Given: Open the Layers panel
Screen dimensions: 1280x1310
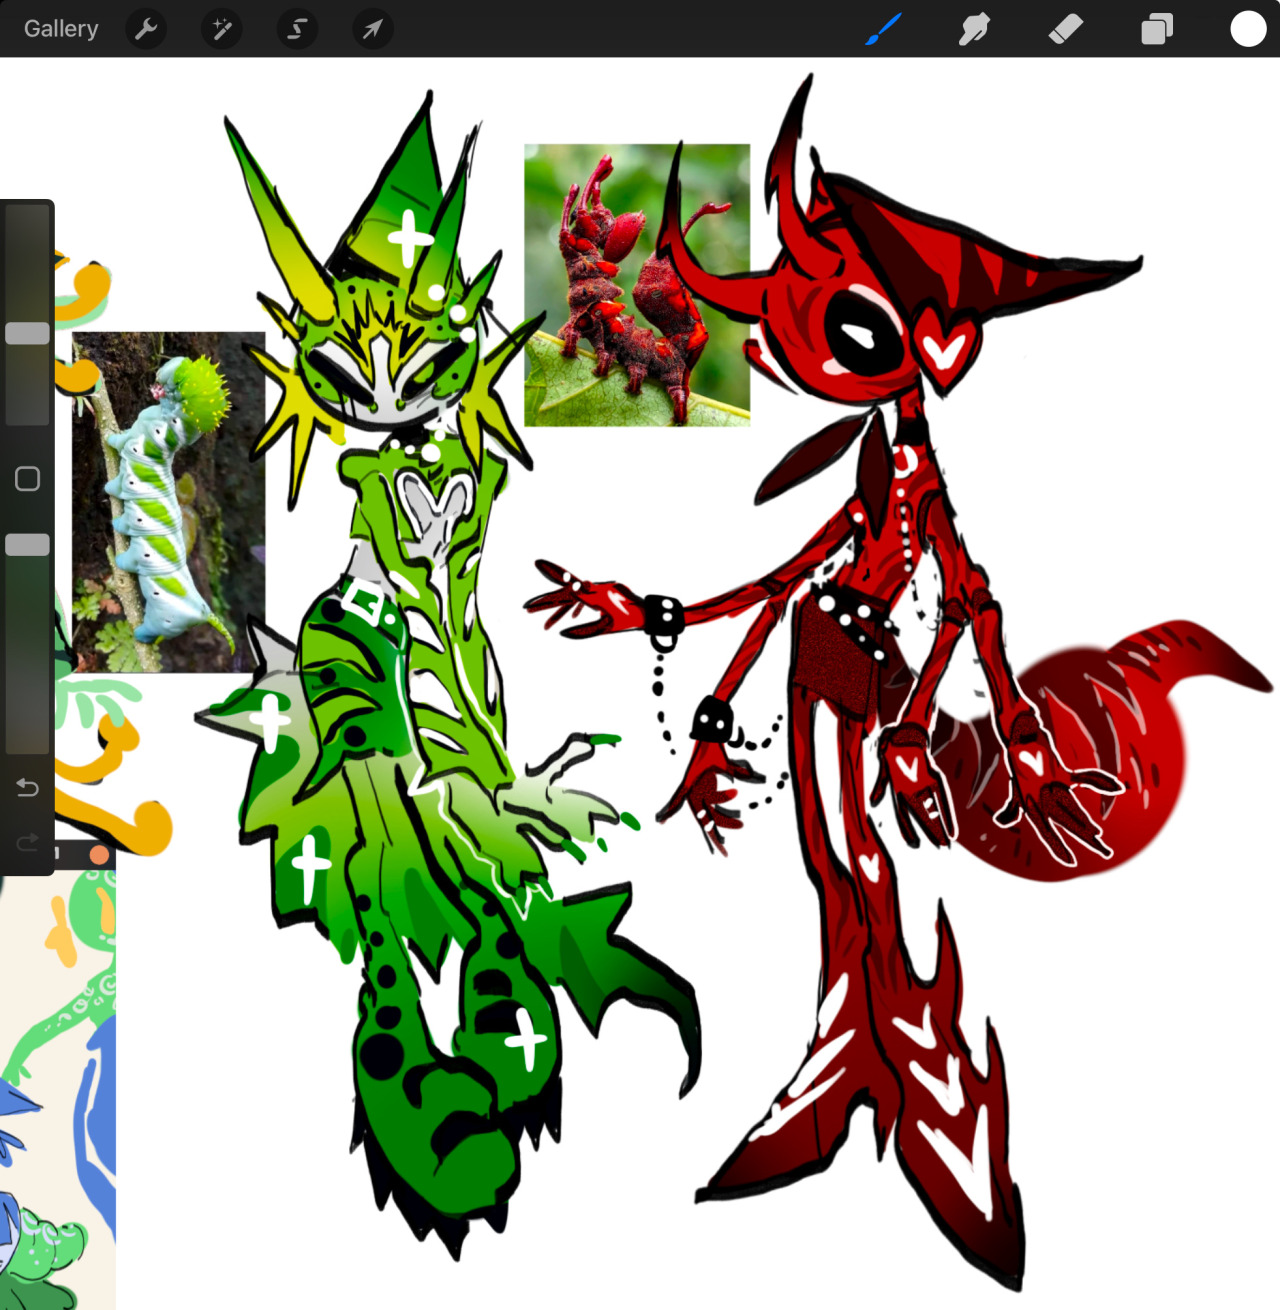Looking at the screenshot, I should [x=1157, y=29].
